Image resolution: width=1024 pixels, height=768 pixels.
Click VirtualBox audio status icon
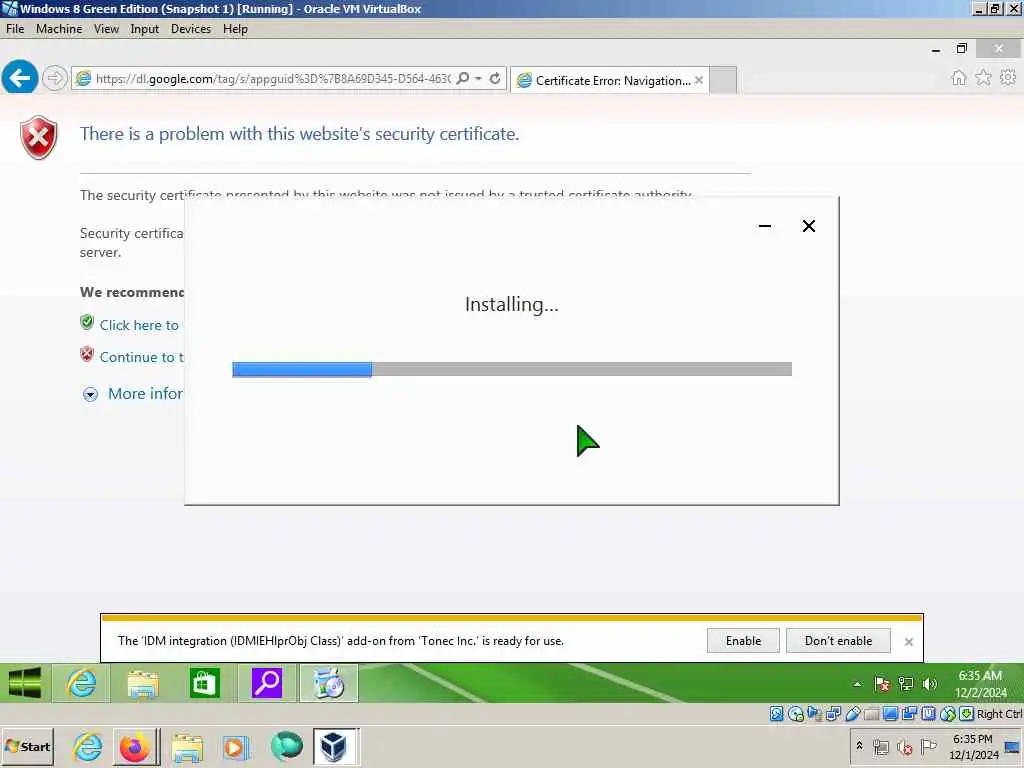814,714
